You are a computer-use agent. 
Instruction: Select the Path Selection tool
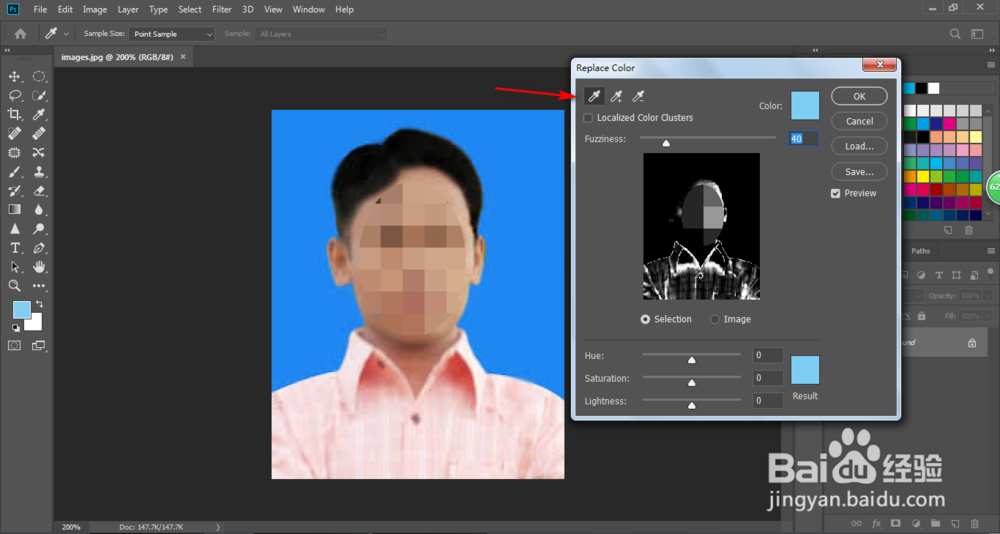[x=14, y=267]
